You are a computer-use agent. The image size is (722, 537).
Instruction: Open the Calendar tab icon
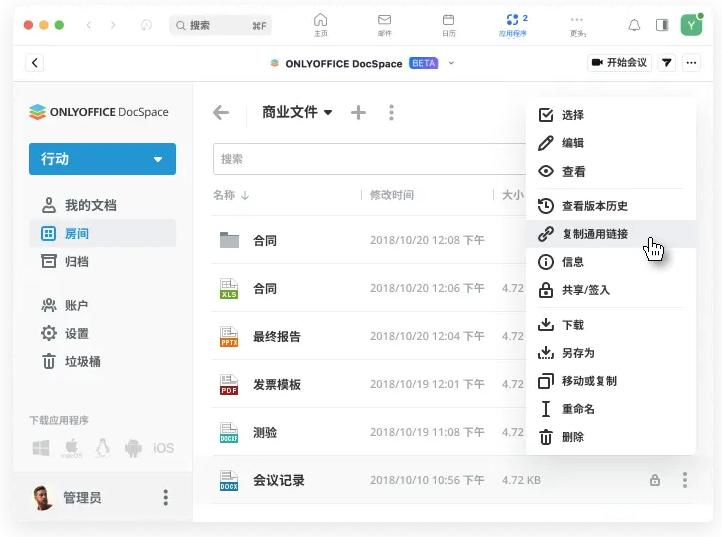pyautogui.click(x=448, y=25)
